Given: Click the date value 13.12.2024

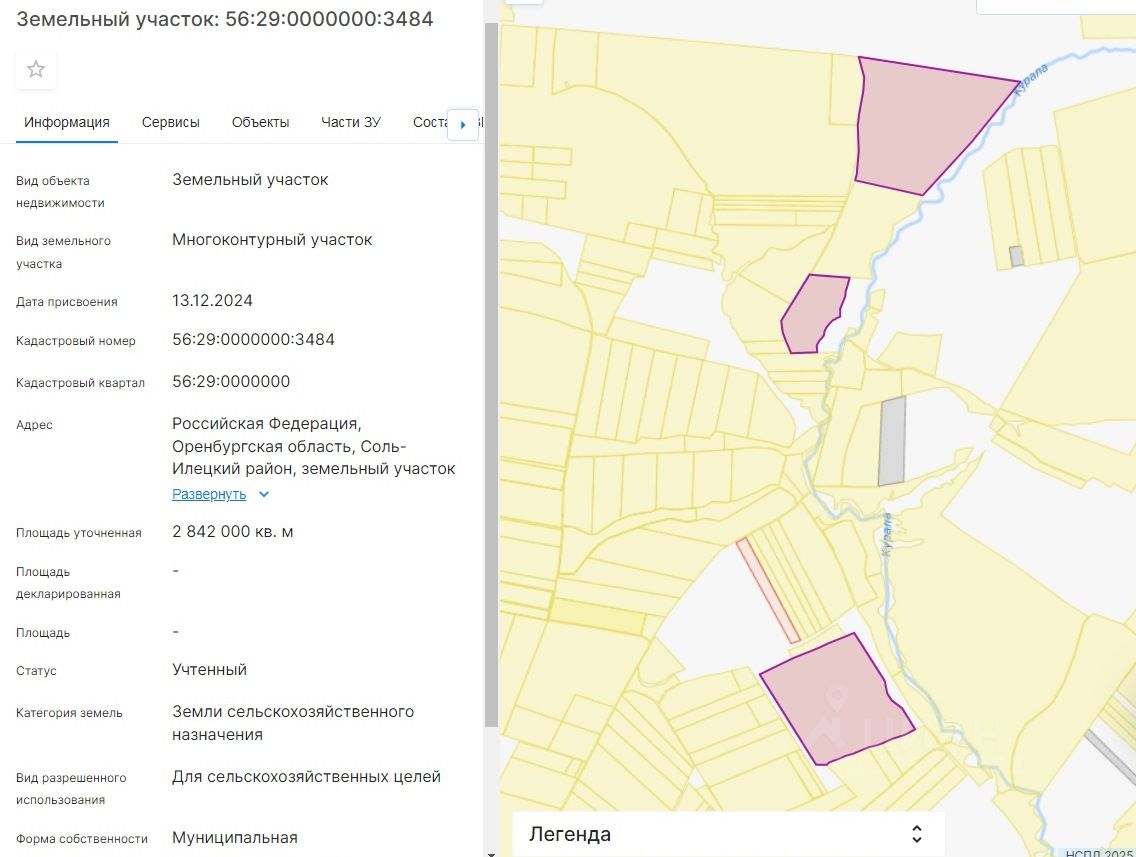Looking at the screenshot, I should (212, 300).
